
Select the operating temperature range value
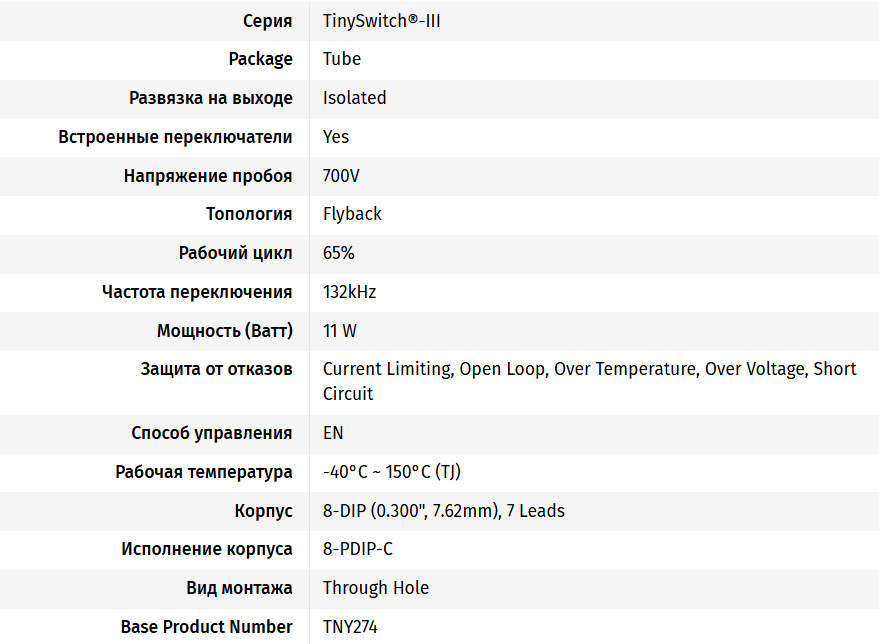click(392, 472)
